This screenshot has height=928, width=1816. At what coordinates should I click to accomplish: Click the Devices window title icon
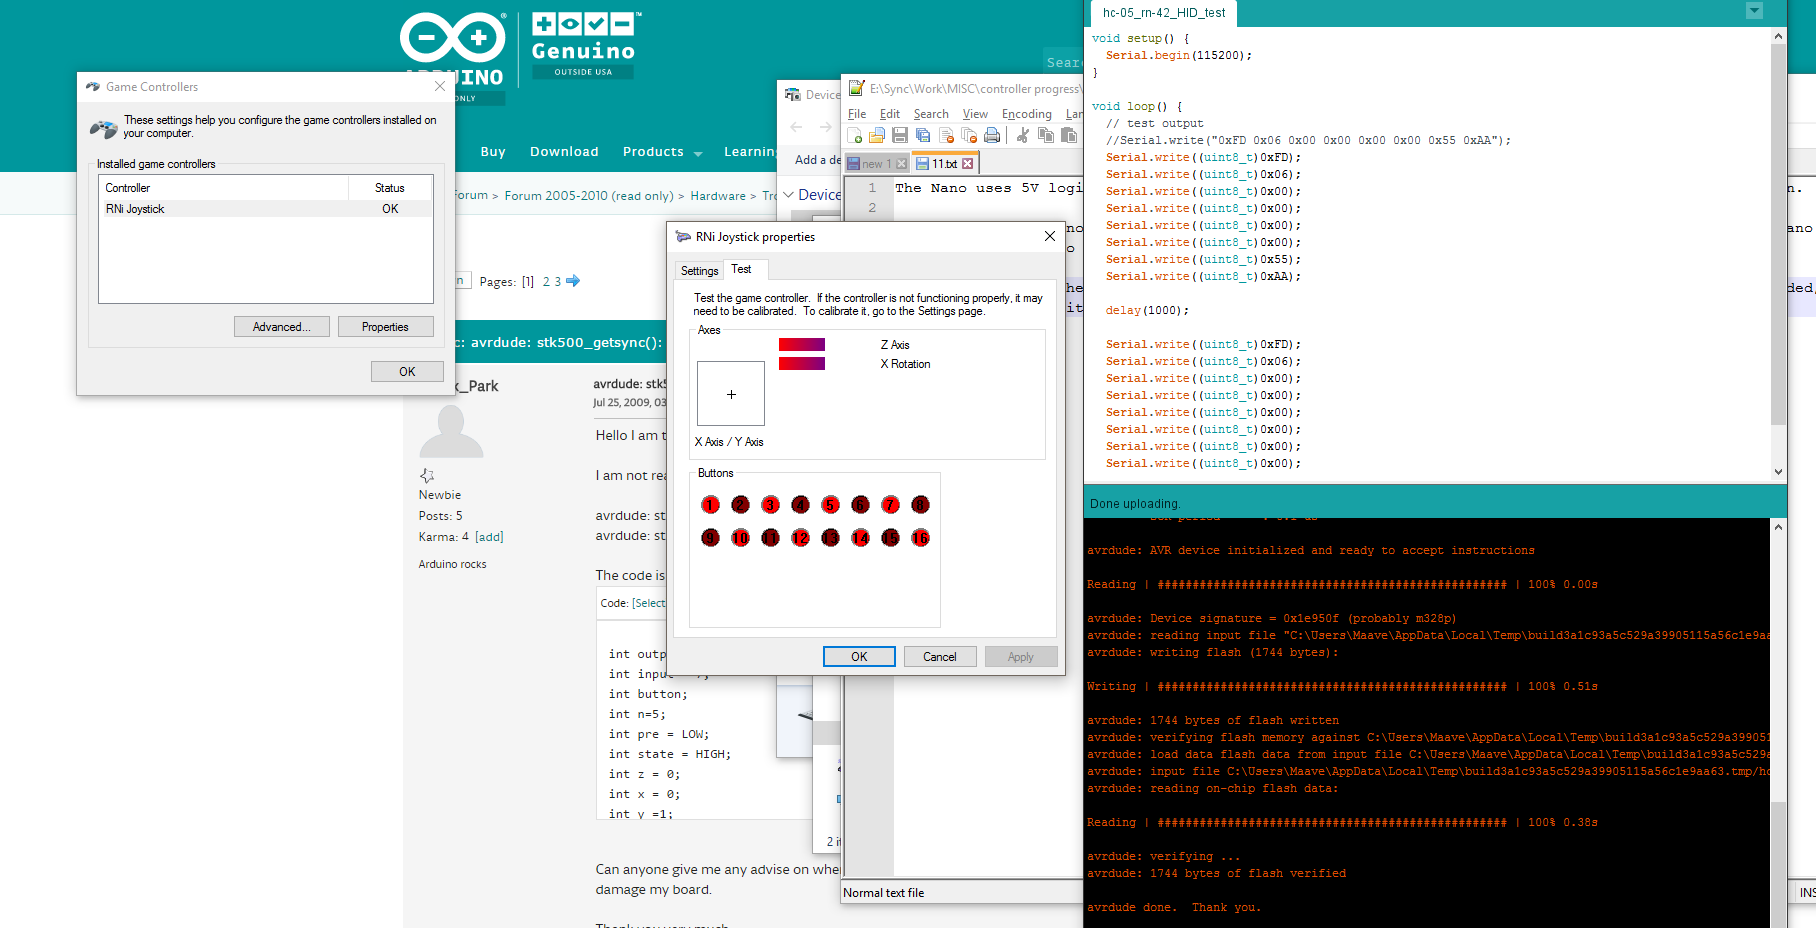793,94
